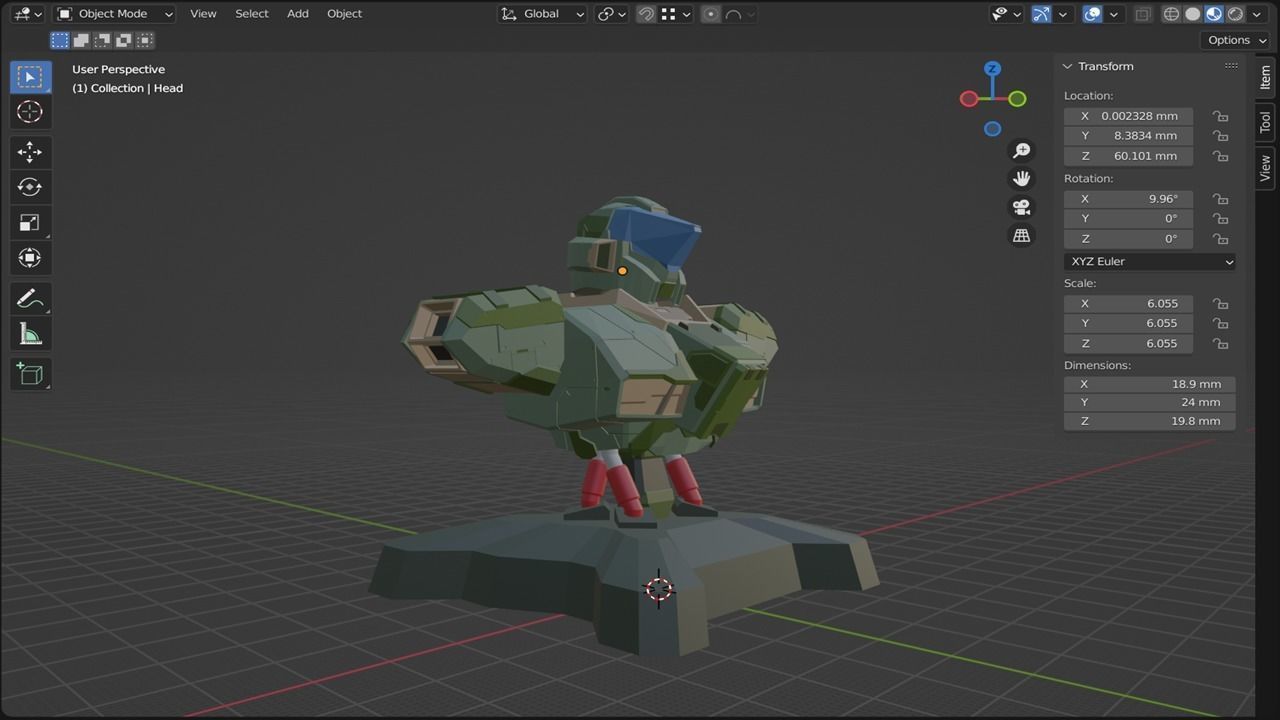Activate the Add Cube tool
The image size is (1280, 720).
[x=30, y=373]
